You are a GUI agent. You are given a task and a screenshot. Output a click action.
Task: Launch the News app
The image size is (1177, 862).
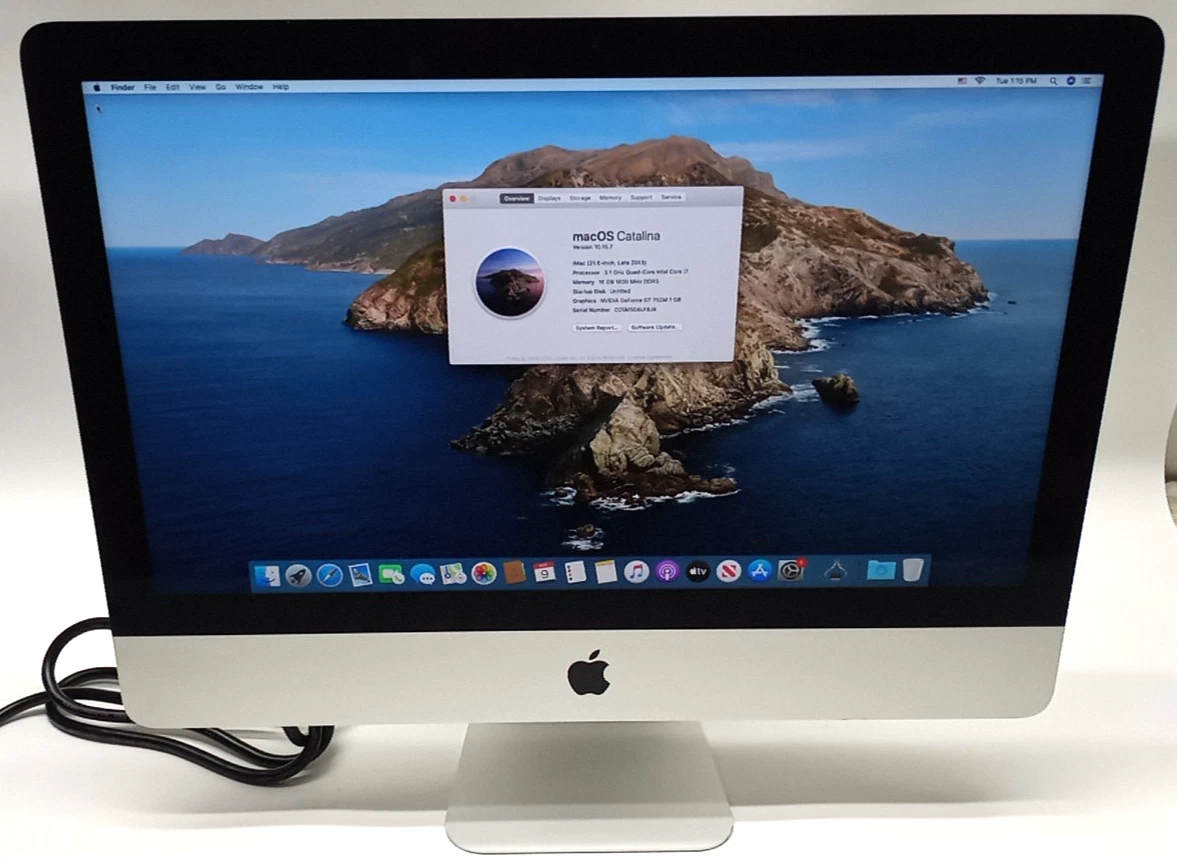point(729,574)
